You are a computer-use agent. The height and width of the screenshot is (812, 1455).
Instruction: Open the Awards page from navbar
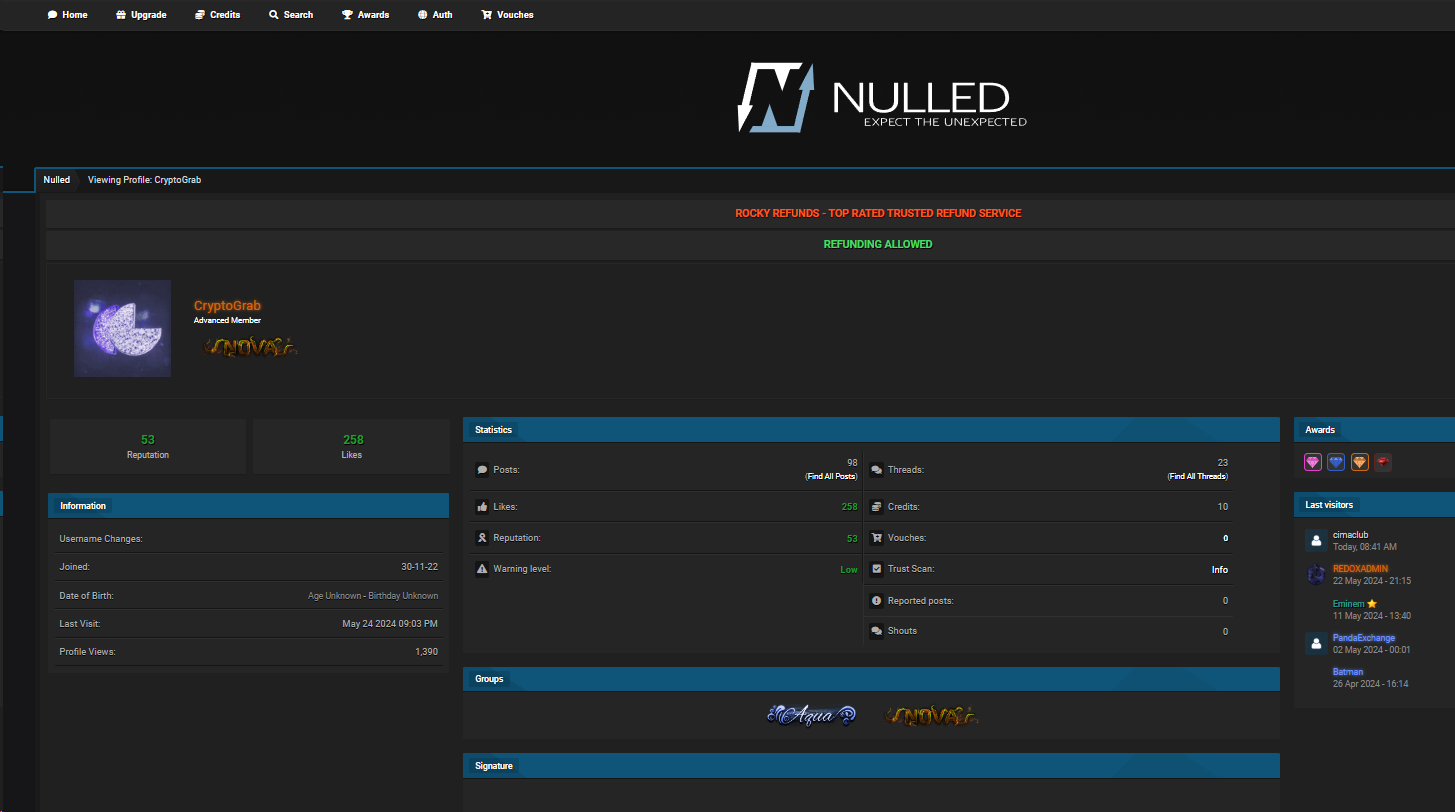365,15
